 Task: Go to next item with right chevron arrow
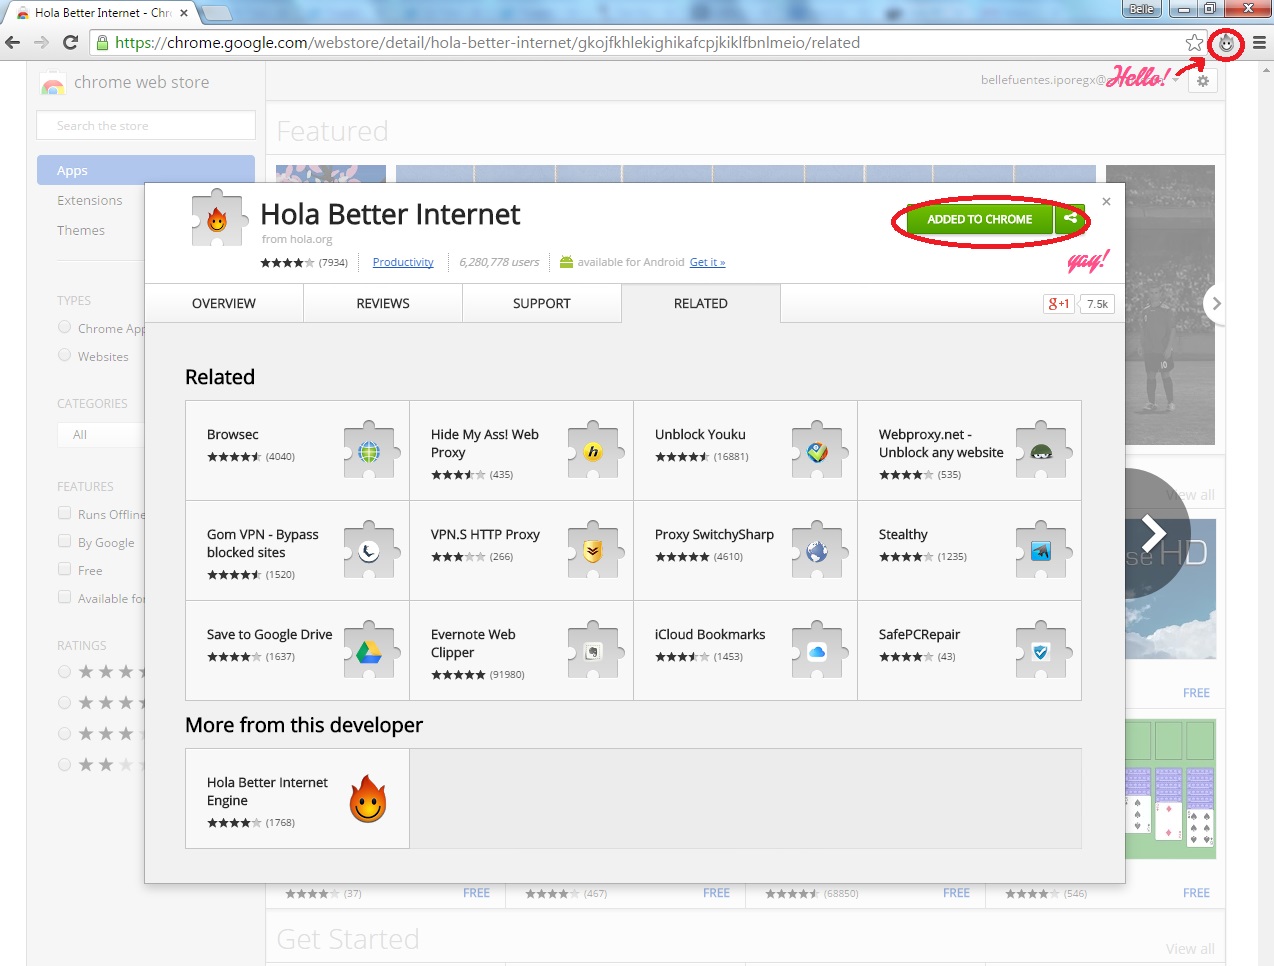(1216, 304)
